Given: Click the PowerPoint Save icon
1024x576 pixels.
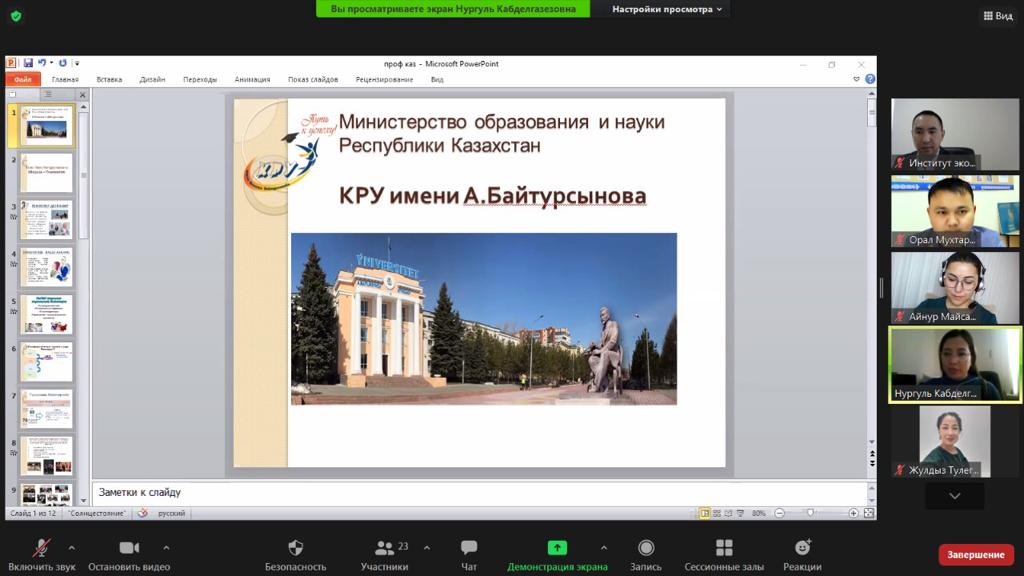Looking at the screenshot, I should point(28,63).
